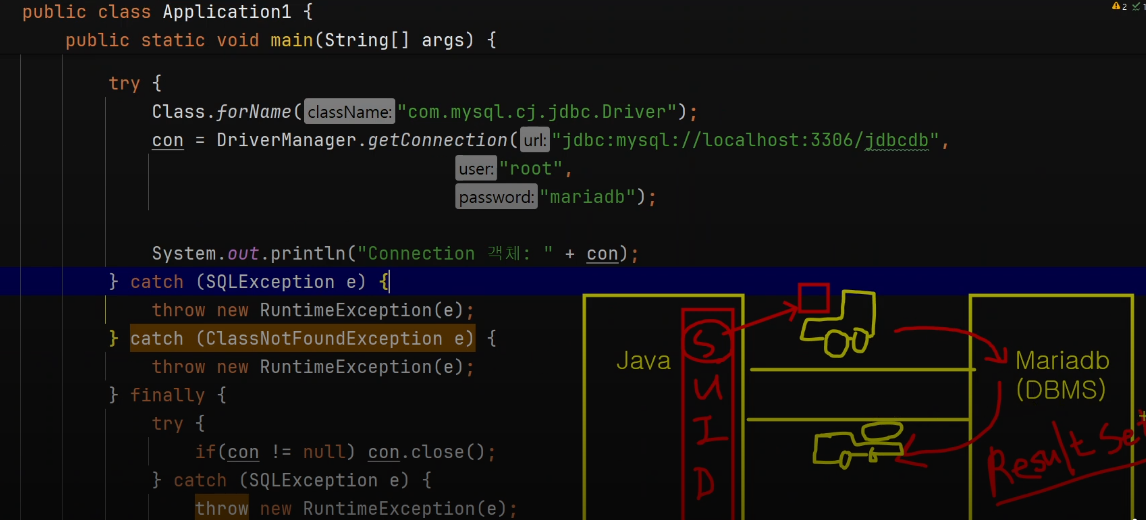Click the con.close() call
The image size is (1146, 520).
click(427, 452)
